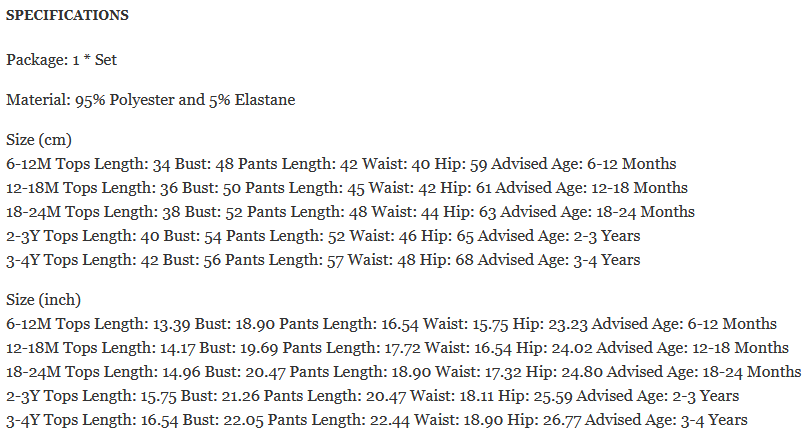810x438 pixels.
Task: Click the 2-3Y row in the inch table
Action: [373, 396]
